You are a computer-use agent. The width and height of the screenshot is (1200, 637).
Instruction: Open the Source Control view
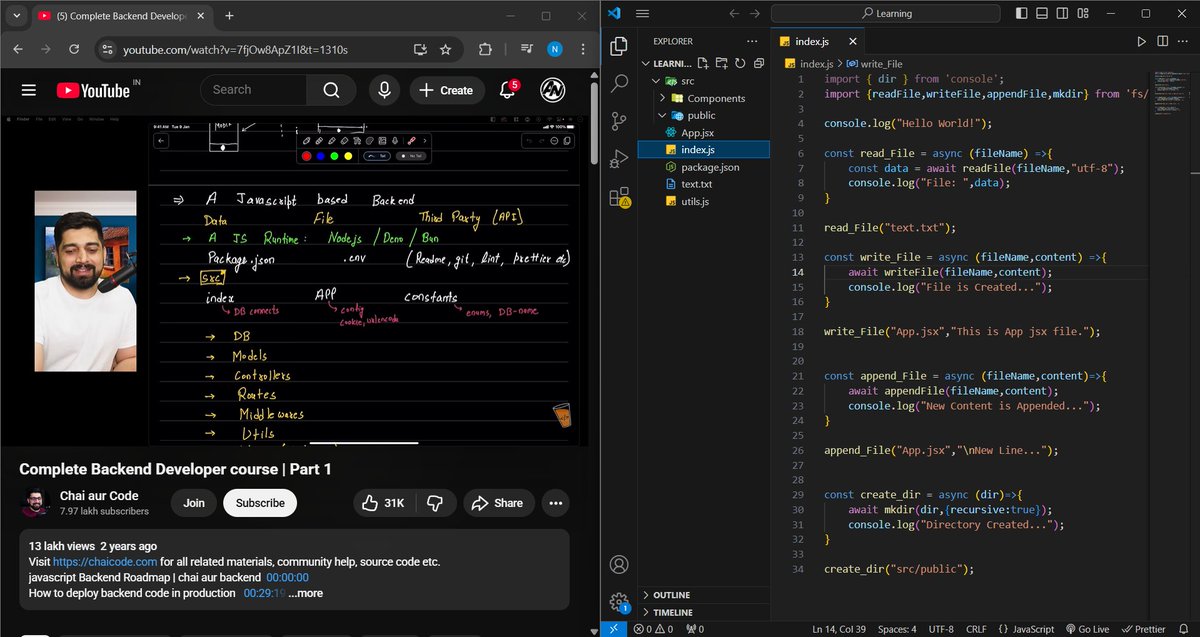(618, 121)
